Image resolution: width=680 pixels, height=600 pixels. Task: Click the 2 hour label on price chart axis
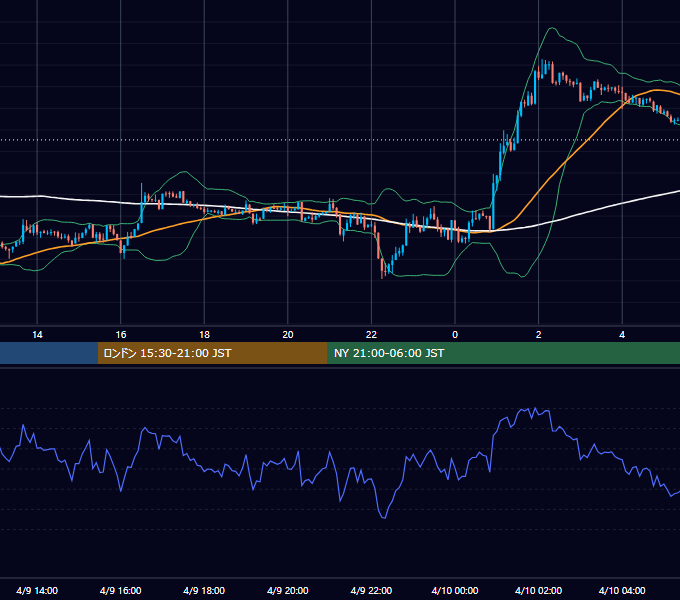[539, 335]
